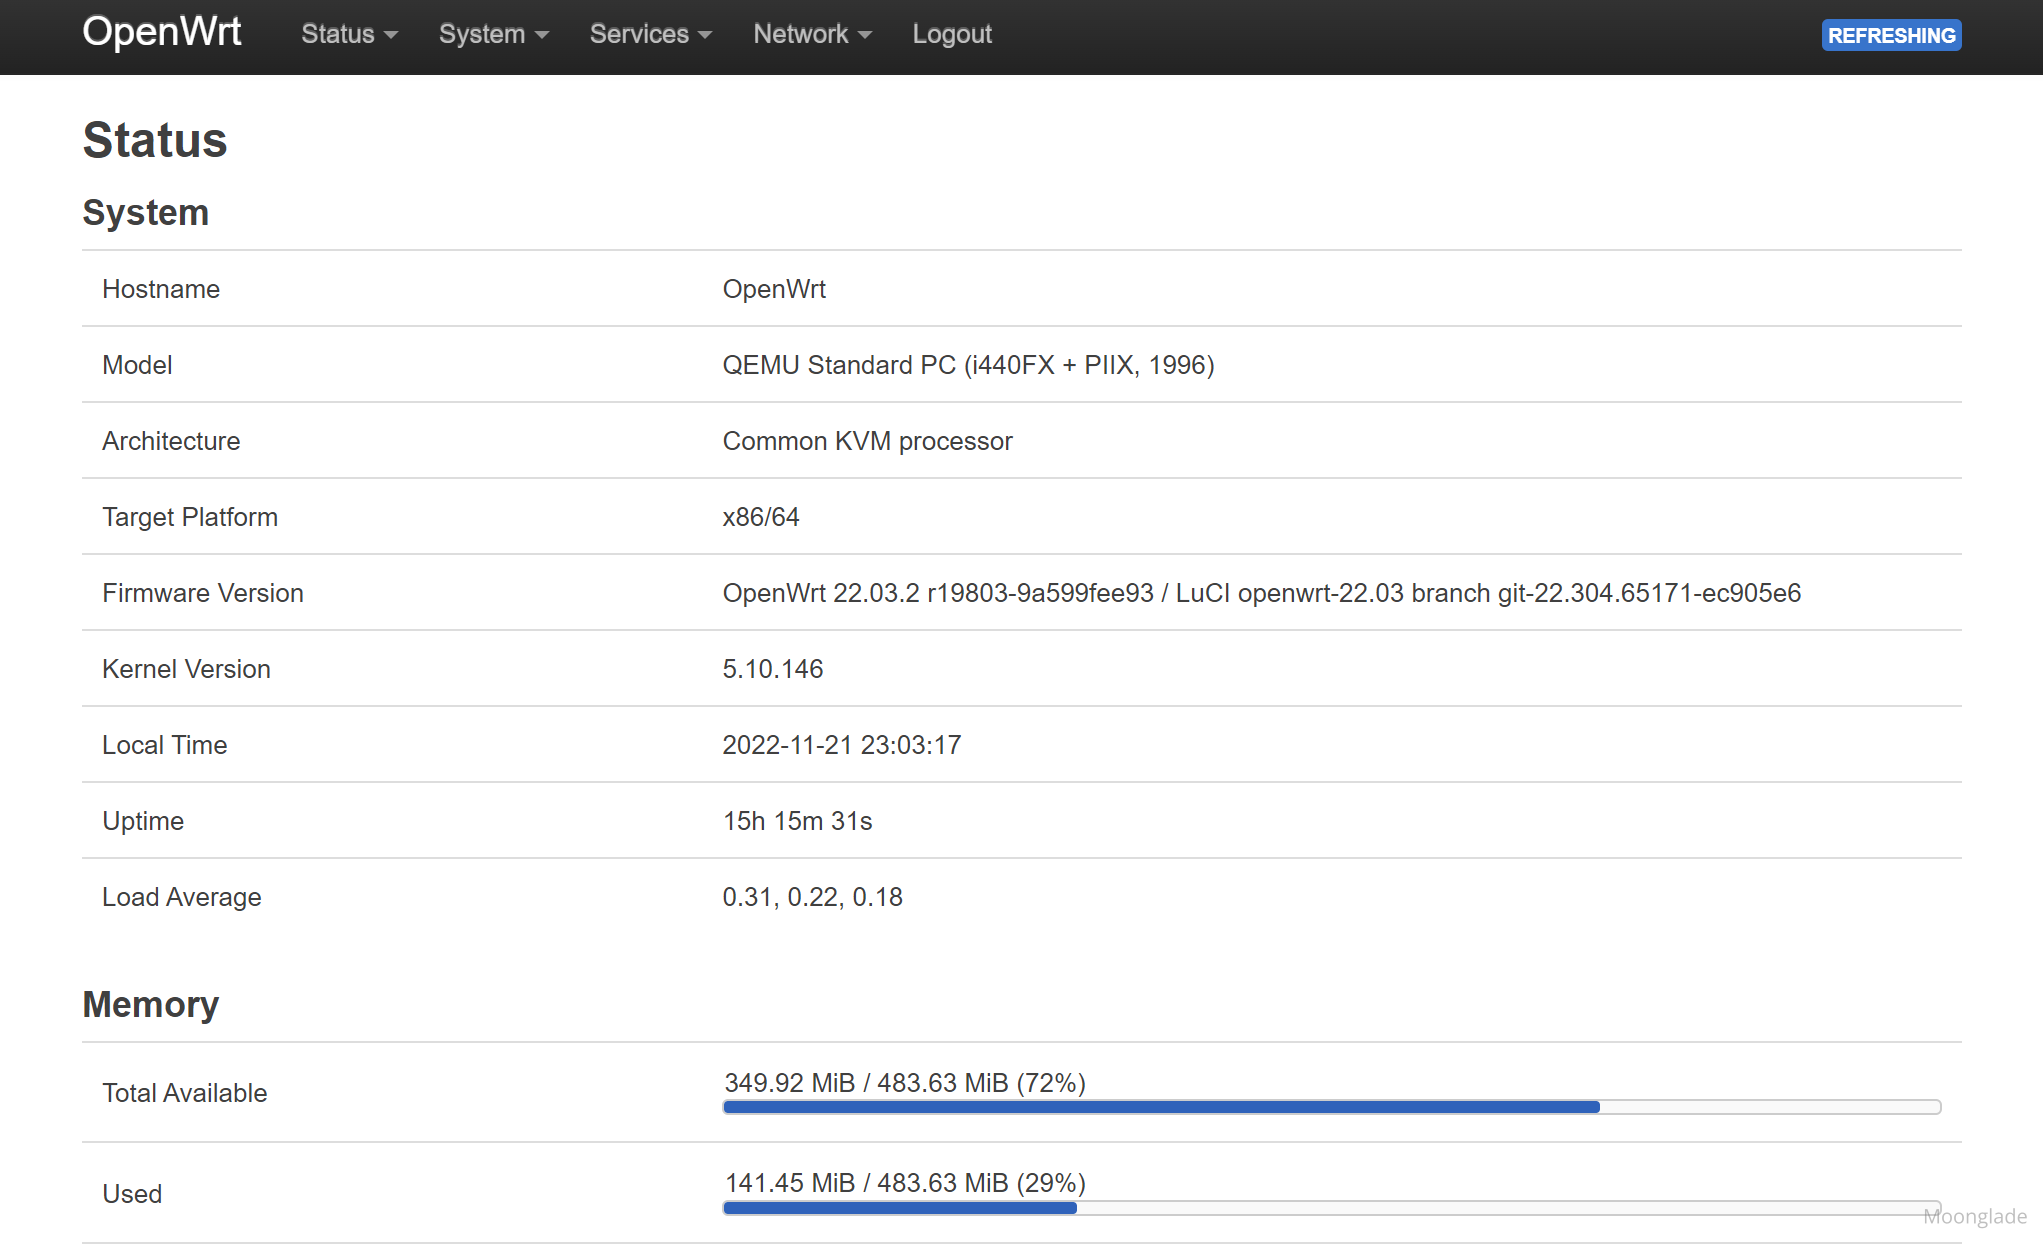Viewport: 2043px width, 1245px height.
Task: Click the QEMU Standard PC model text
Action: pyautogui.click(x=968, y=365)
